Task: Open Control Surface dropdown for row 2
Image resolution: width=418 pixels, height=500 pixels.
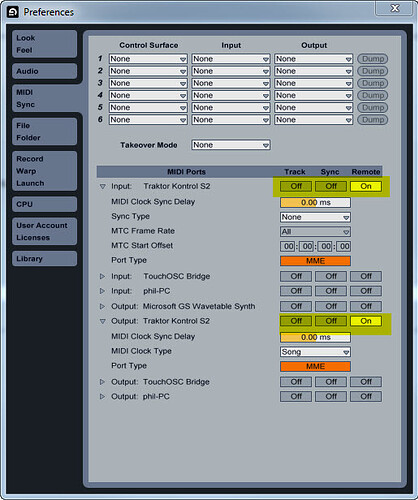Action: [x=148, y=71]
